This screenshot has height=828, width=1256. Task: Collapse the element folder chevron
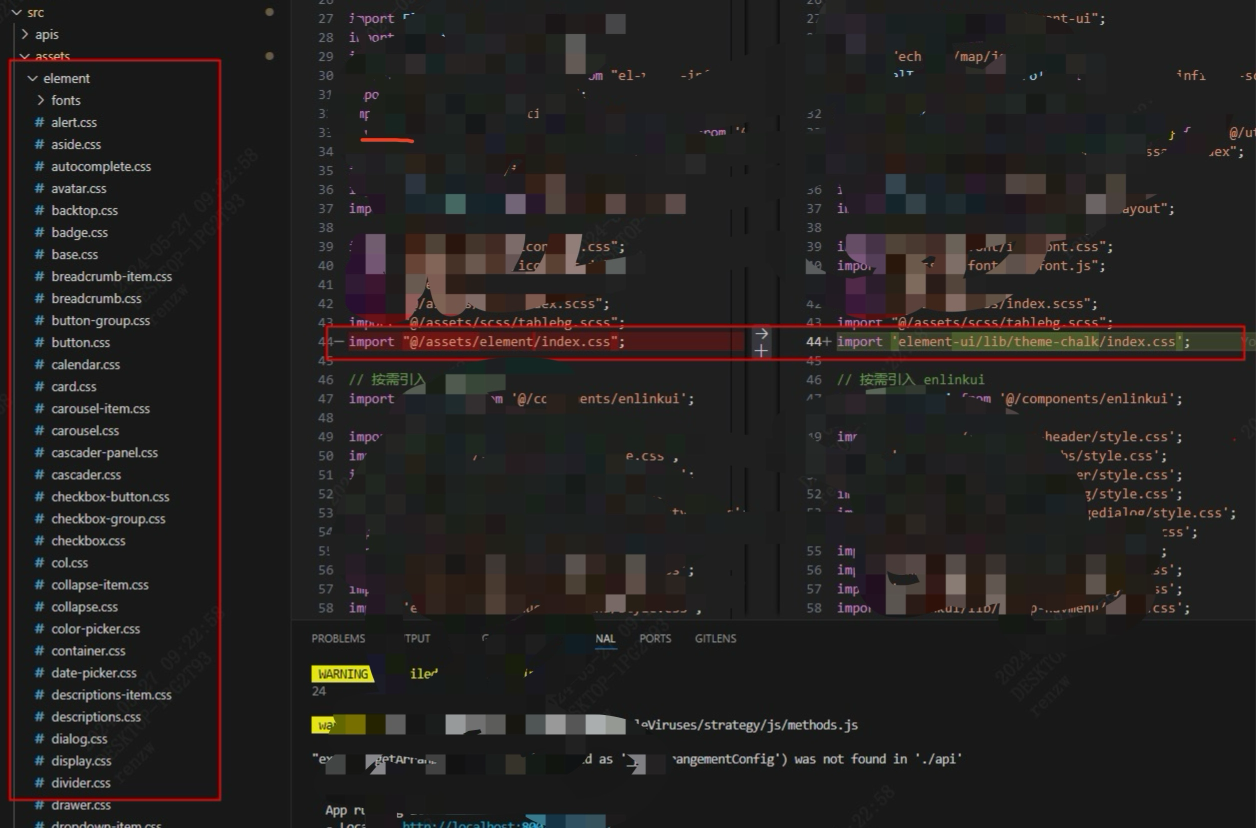tap(33, 78)
